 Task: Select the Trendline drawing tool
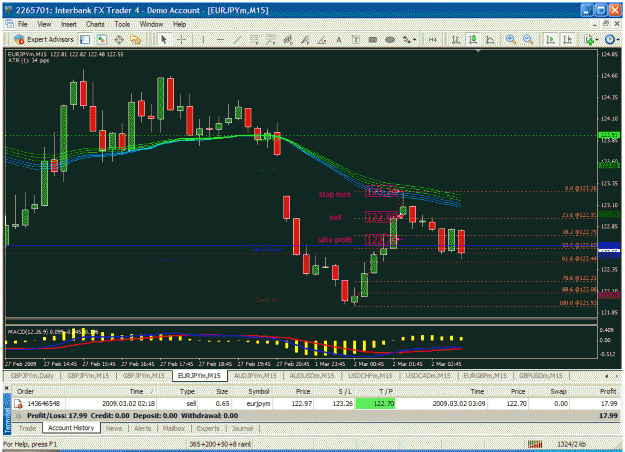238,39
